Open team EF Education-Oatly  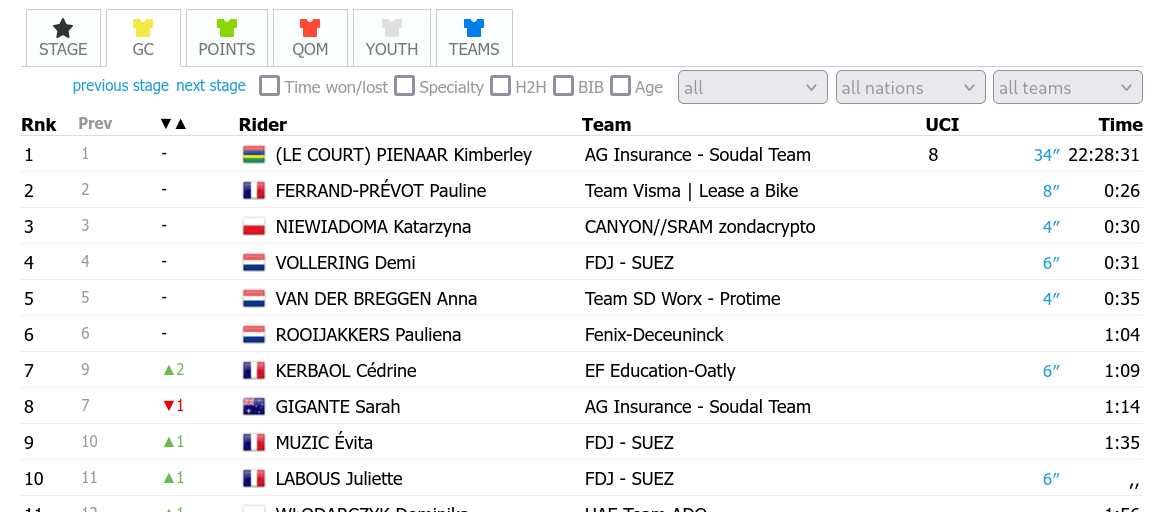pos(660,371)
